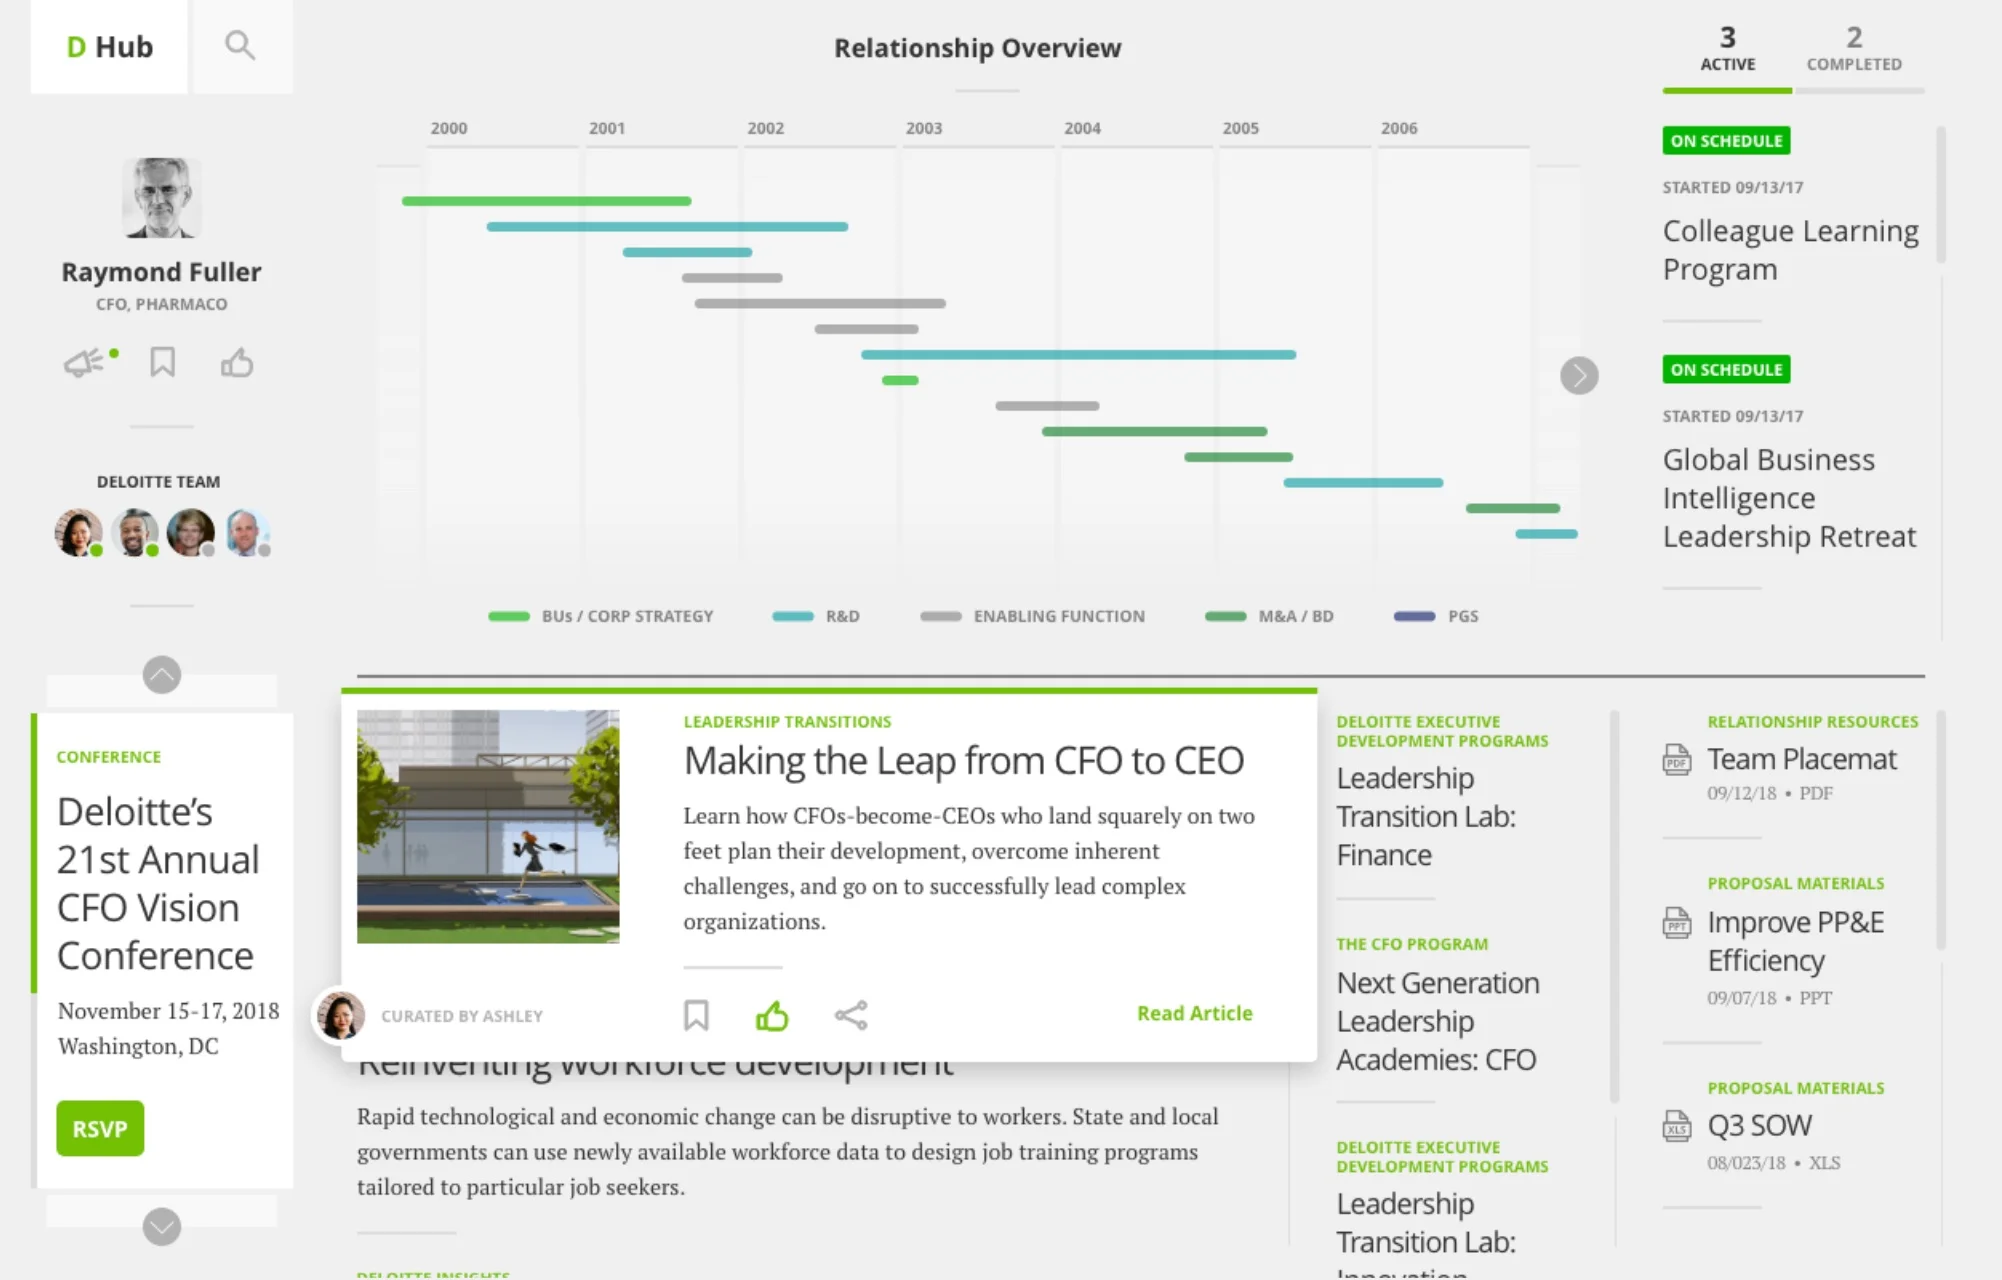
Task: Open Team Placemat resource
Action: point(1801,759)
